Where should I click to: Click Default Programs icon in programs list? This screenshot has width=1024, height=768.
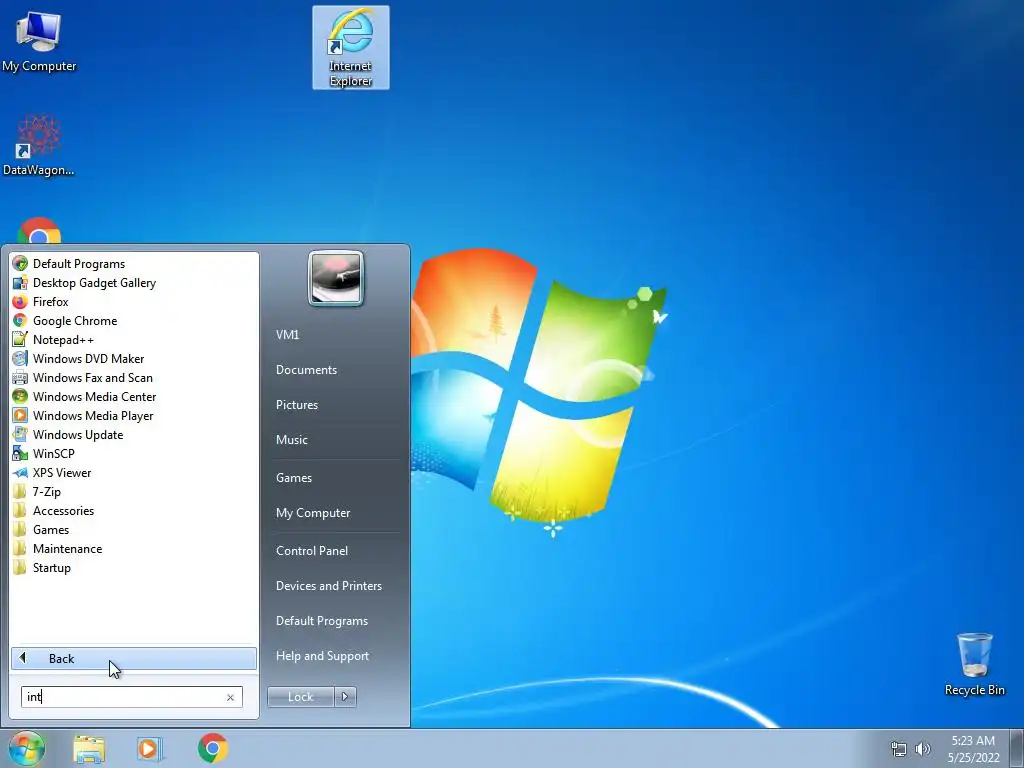pos(20,264)
